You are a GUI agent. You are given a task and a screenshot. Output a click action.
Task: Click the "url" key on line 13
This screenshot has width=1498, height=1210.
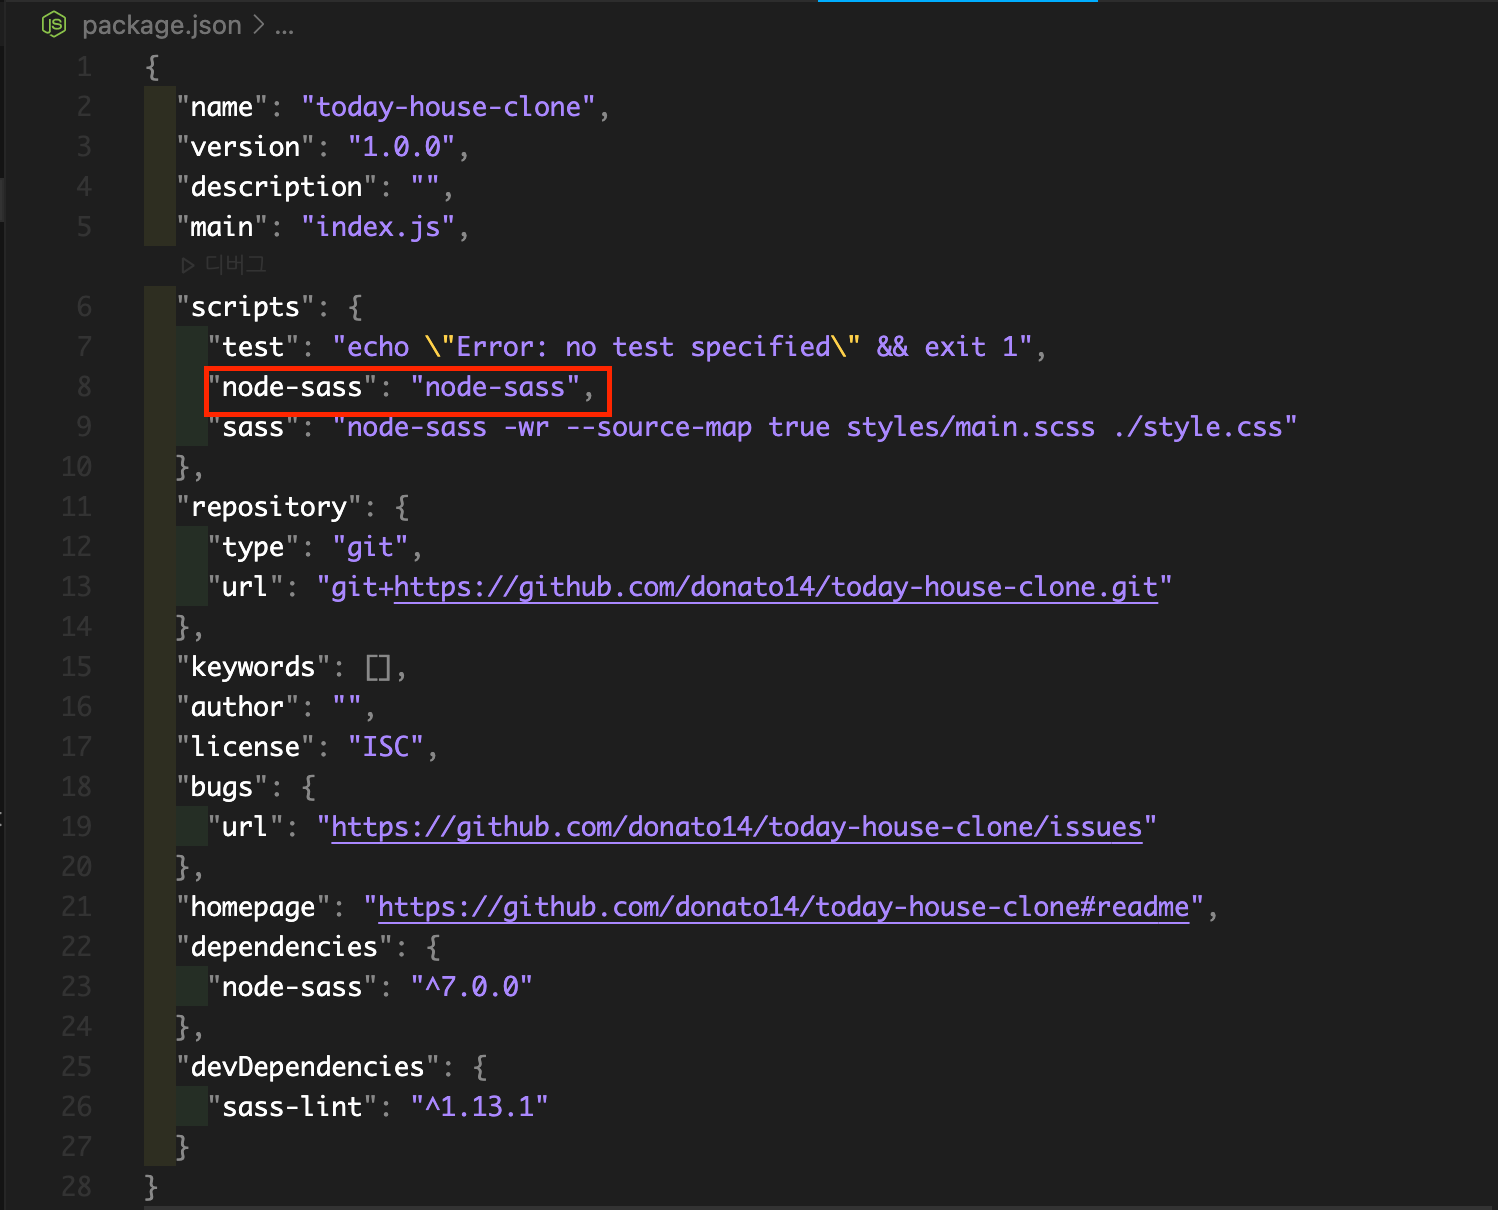245,587
